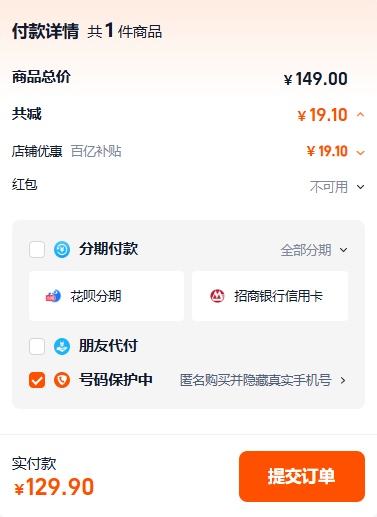Click the friend pay blue icon
The image size is (377, 517).
click(x=62, y=346)
